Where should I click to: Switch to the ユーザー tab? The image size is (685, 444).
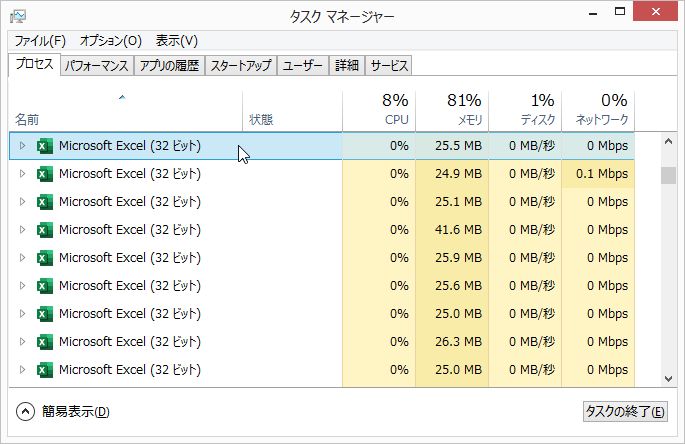302,66
